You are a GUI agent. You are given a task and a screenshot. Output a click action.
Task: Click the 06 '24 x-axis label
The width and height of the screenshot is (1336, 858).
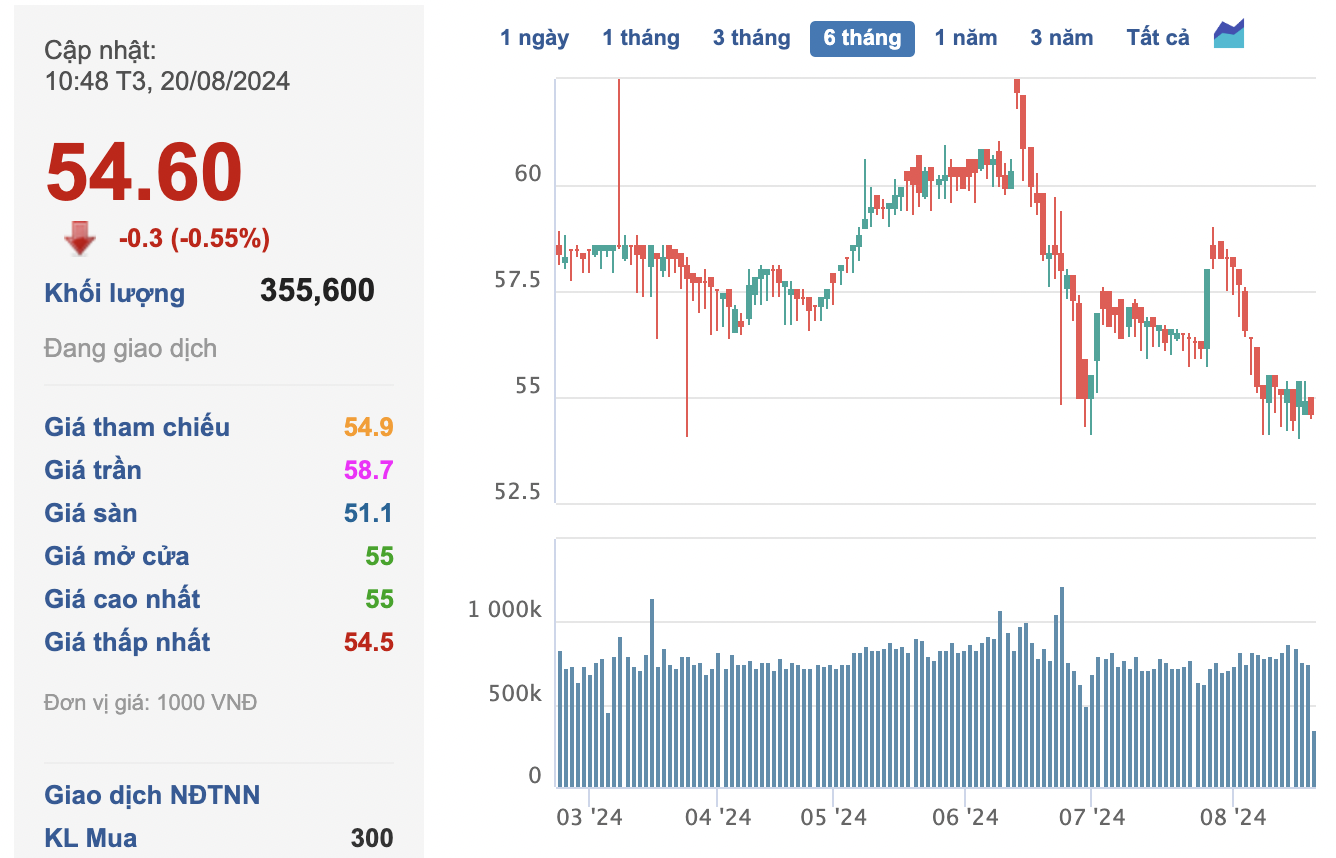point(965,817)
